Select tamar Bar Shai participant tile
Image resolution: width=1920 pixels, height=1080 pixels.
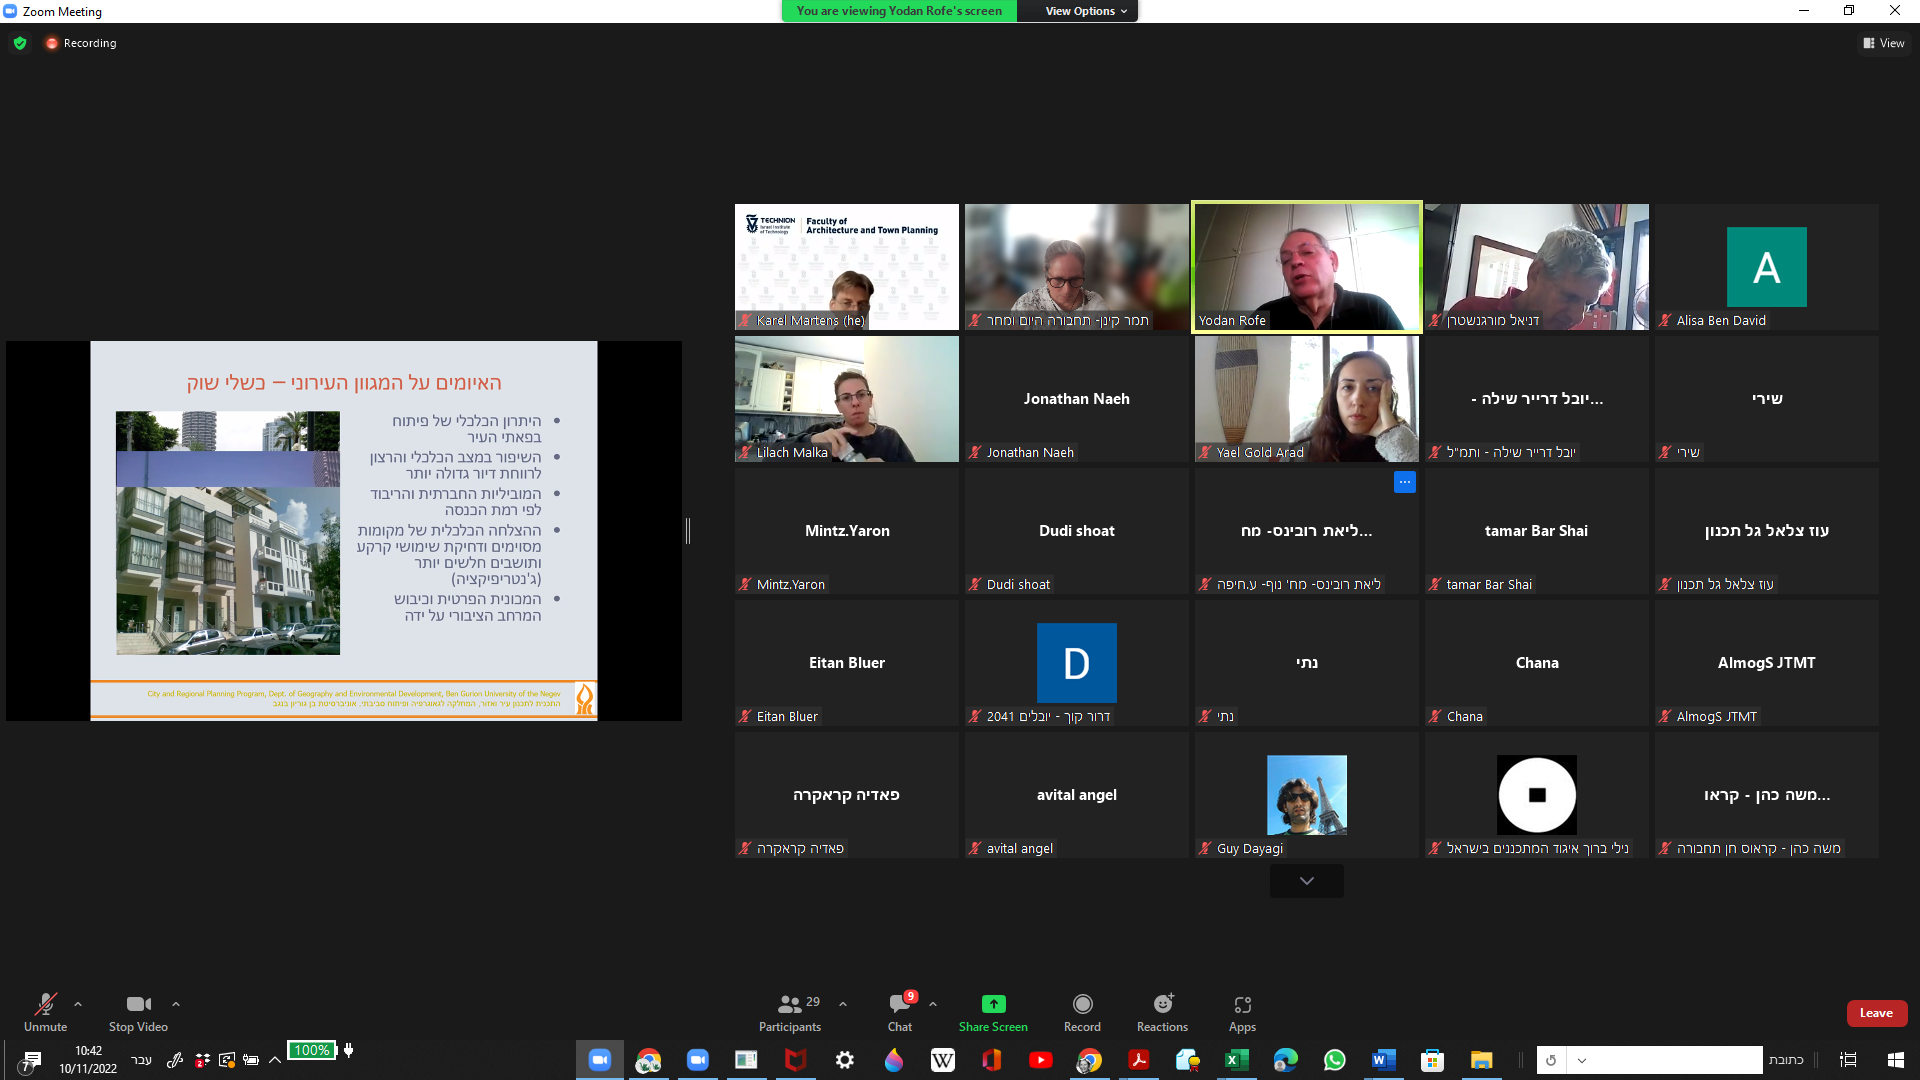[x=1537, y=531]
